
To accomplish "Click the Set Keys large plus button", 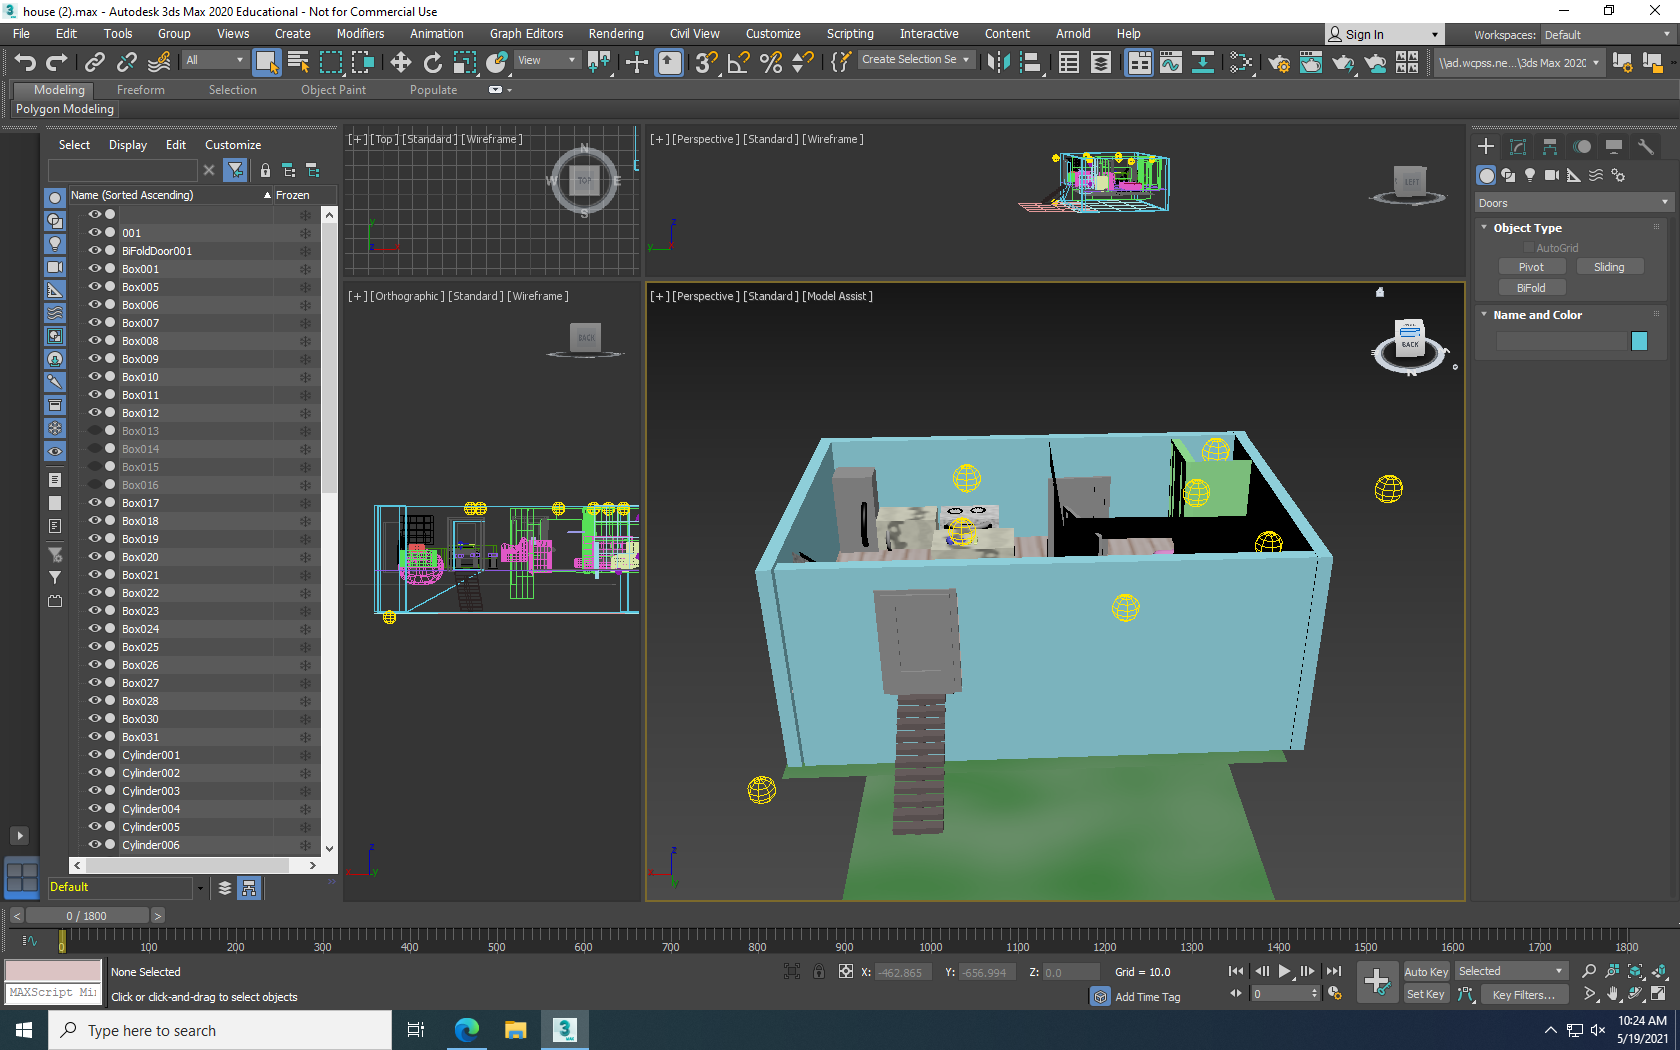I will pos(1377,982).
